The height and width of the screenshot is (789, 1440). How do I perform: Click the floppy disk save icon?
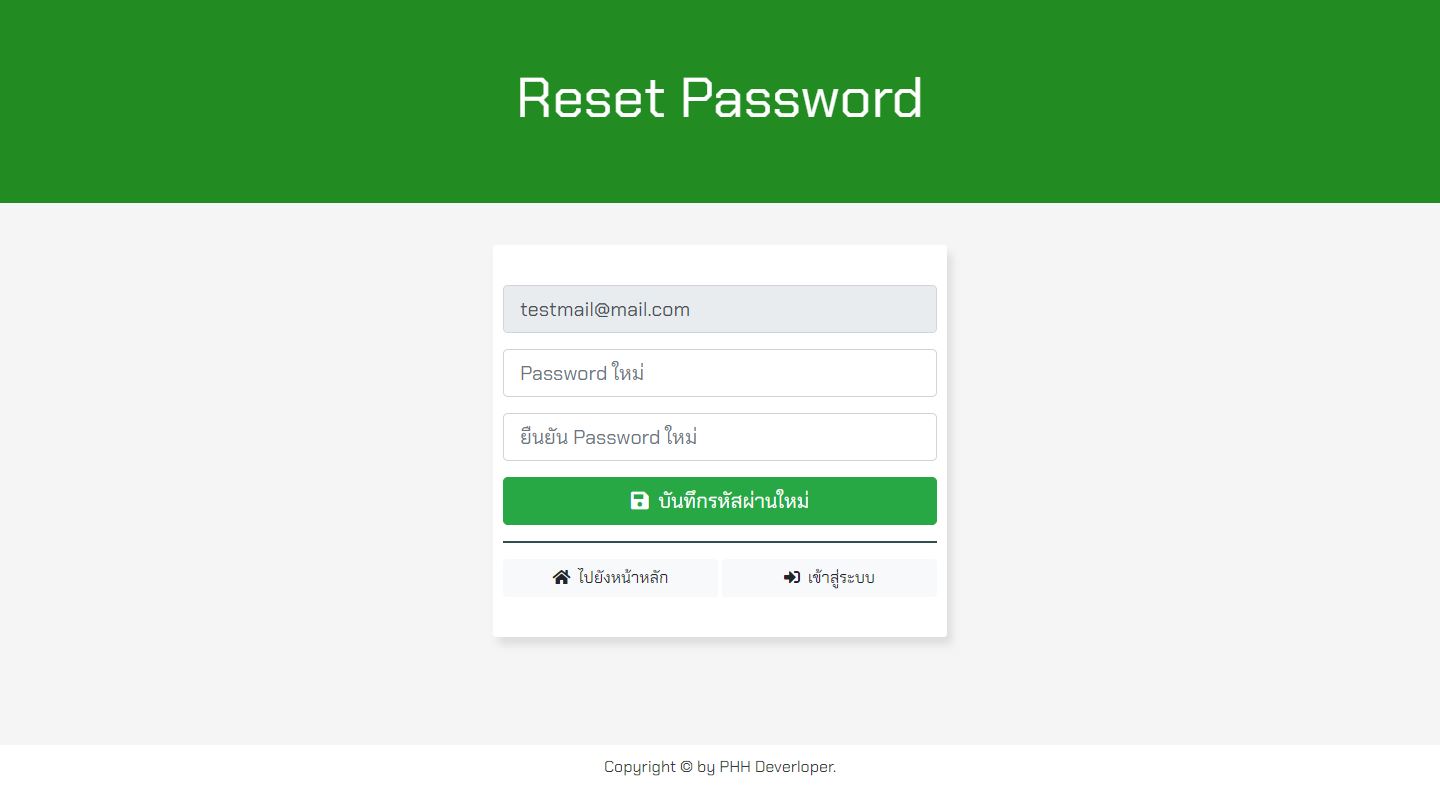click(x=640, y=501)
